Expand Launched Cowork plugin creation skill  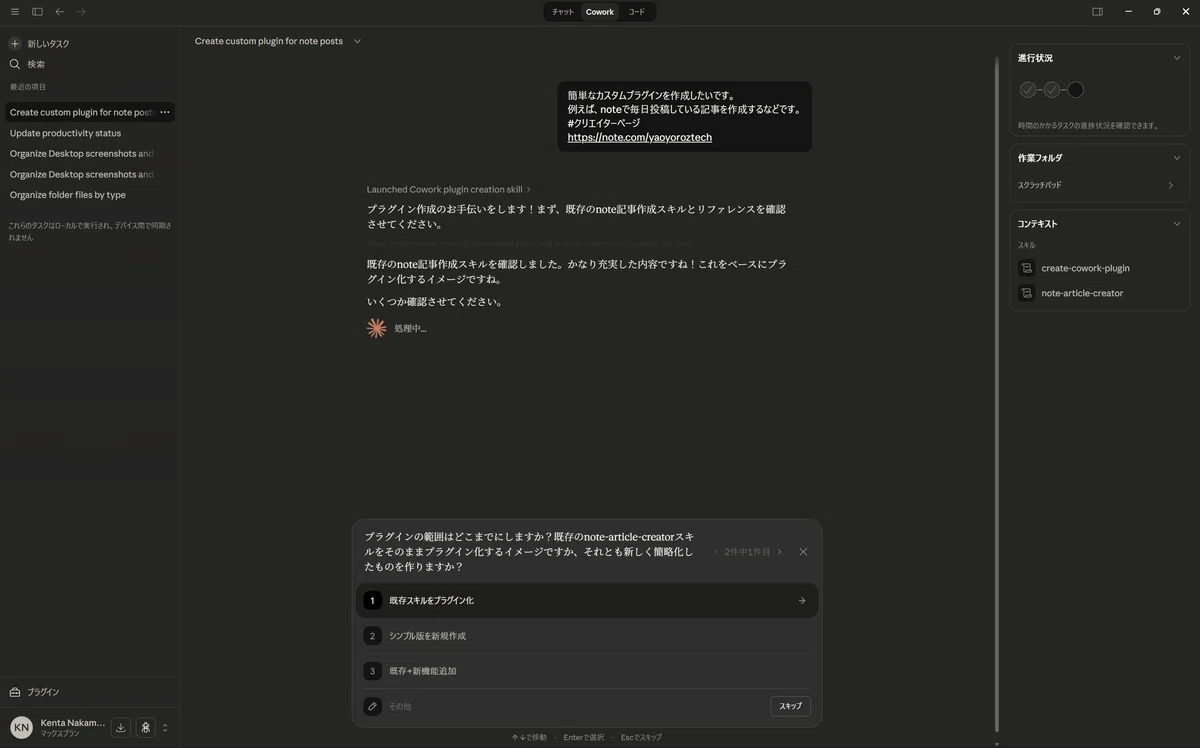click(449, 189)
